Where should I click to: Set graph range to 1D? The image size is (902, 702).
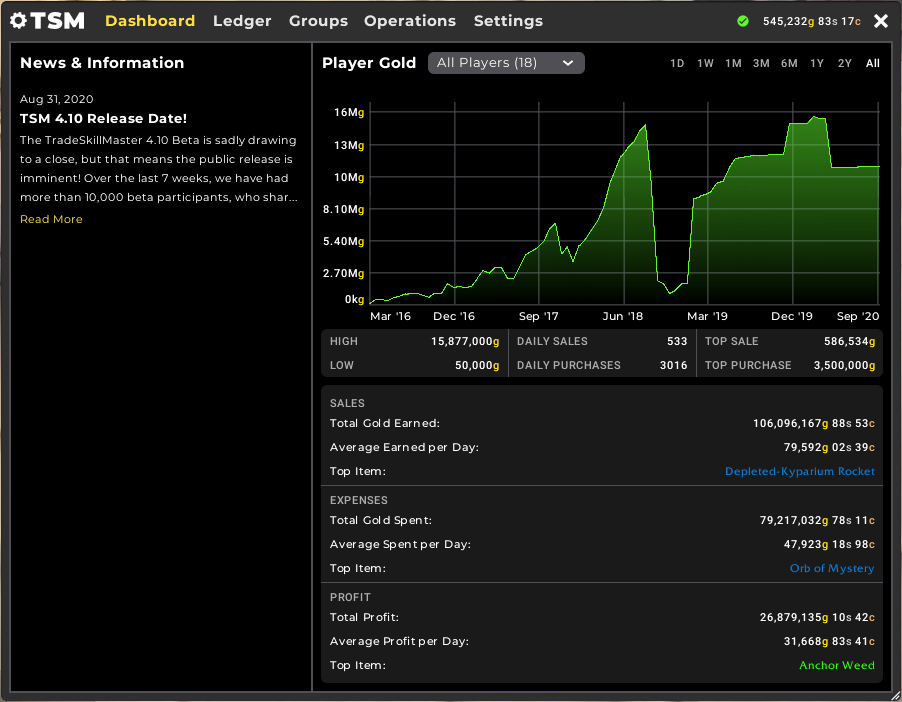click(x=677, y=64)
